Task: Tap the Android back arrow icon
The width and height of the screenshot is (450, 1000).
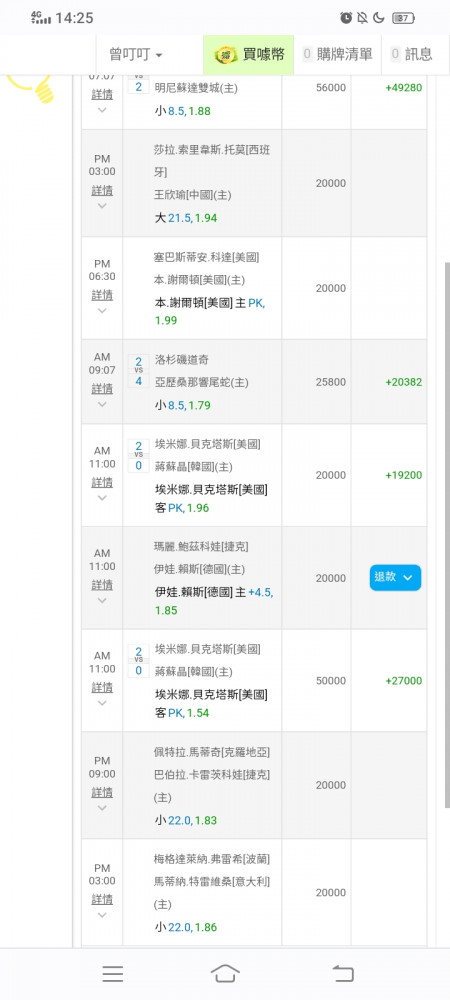Action: pos(343,973)
